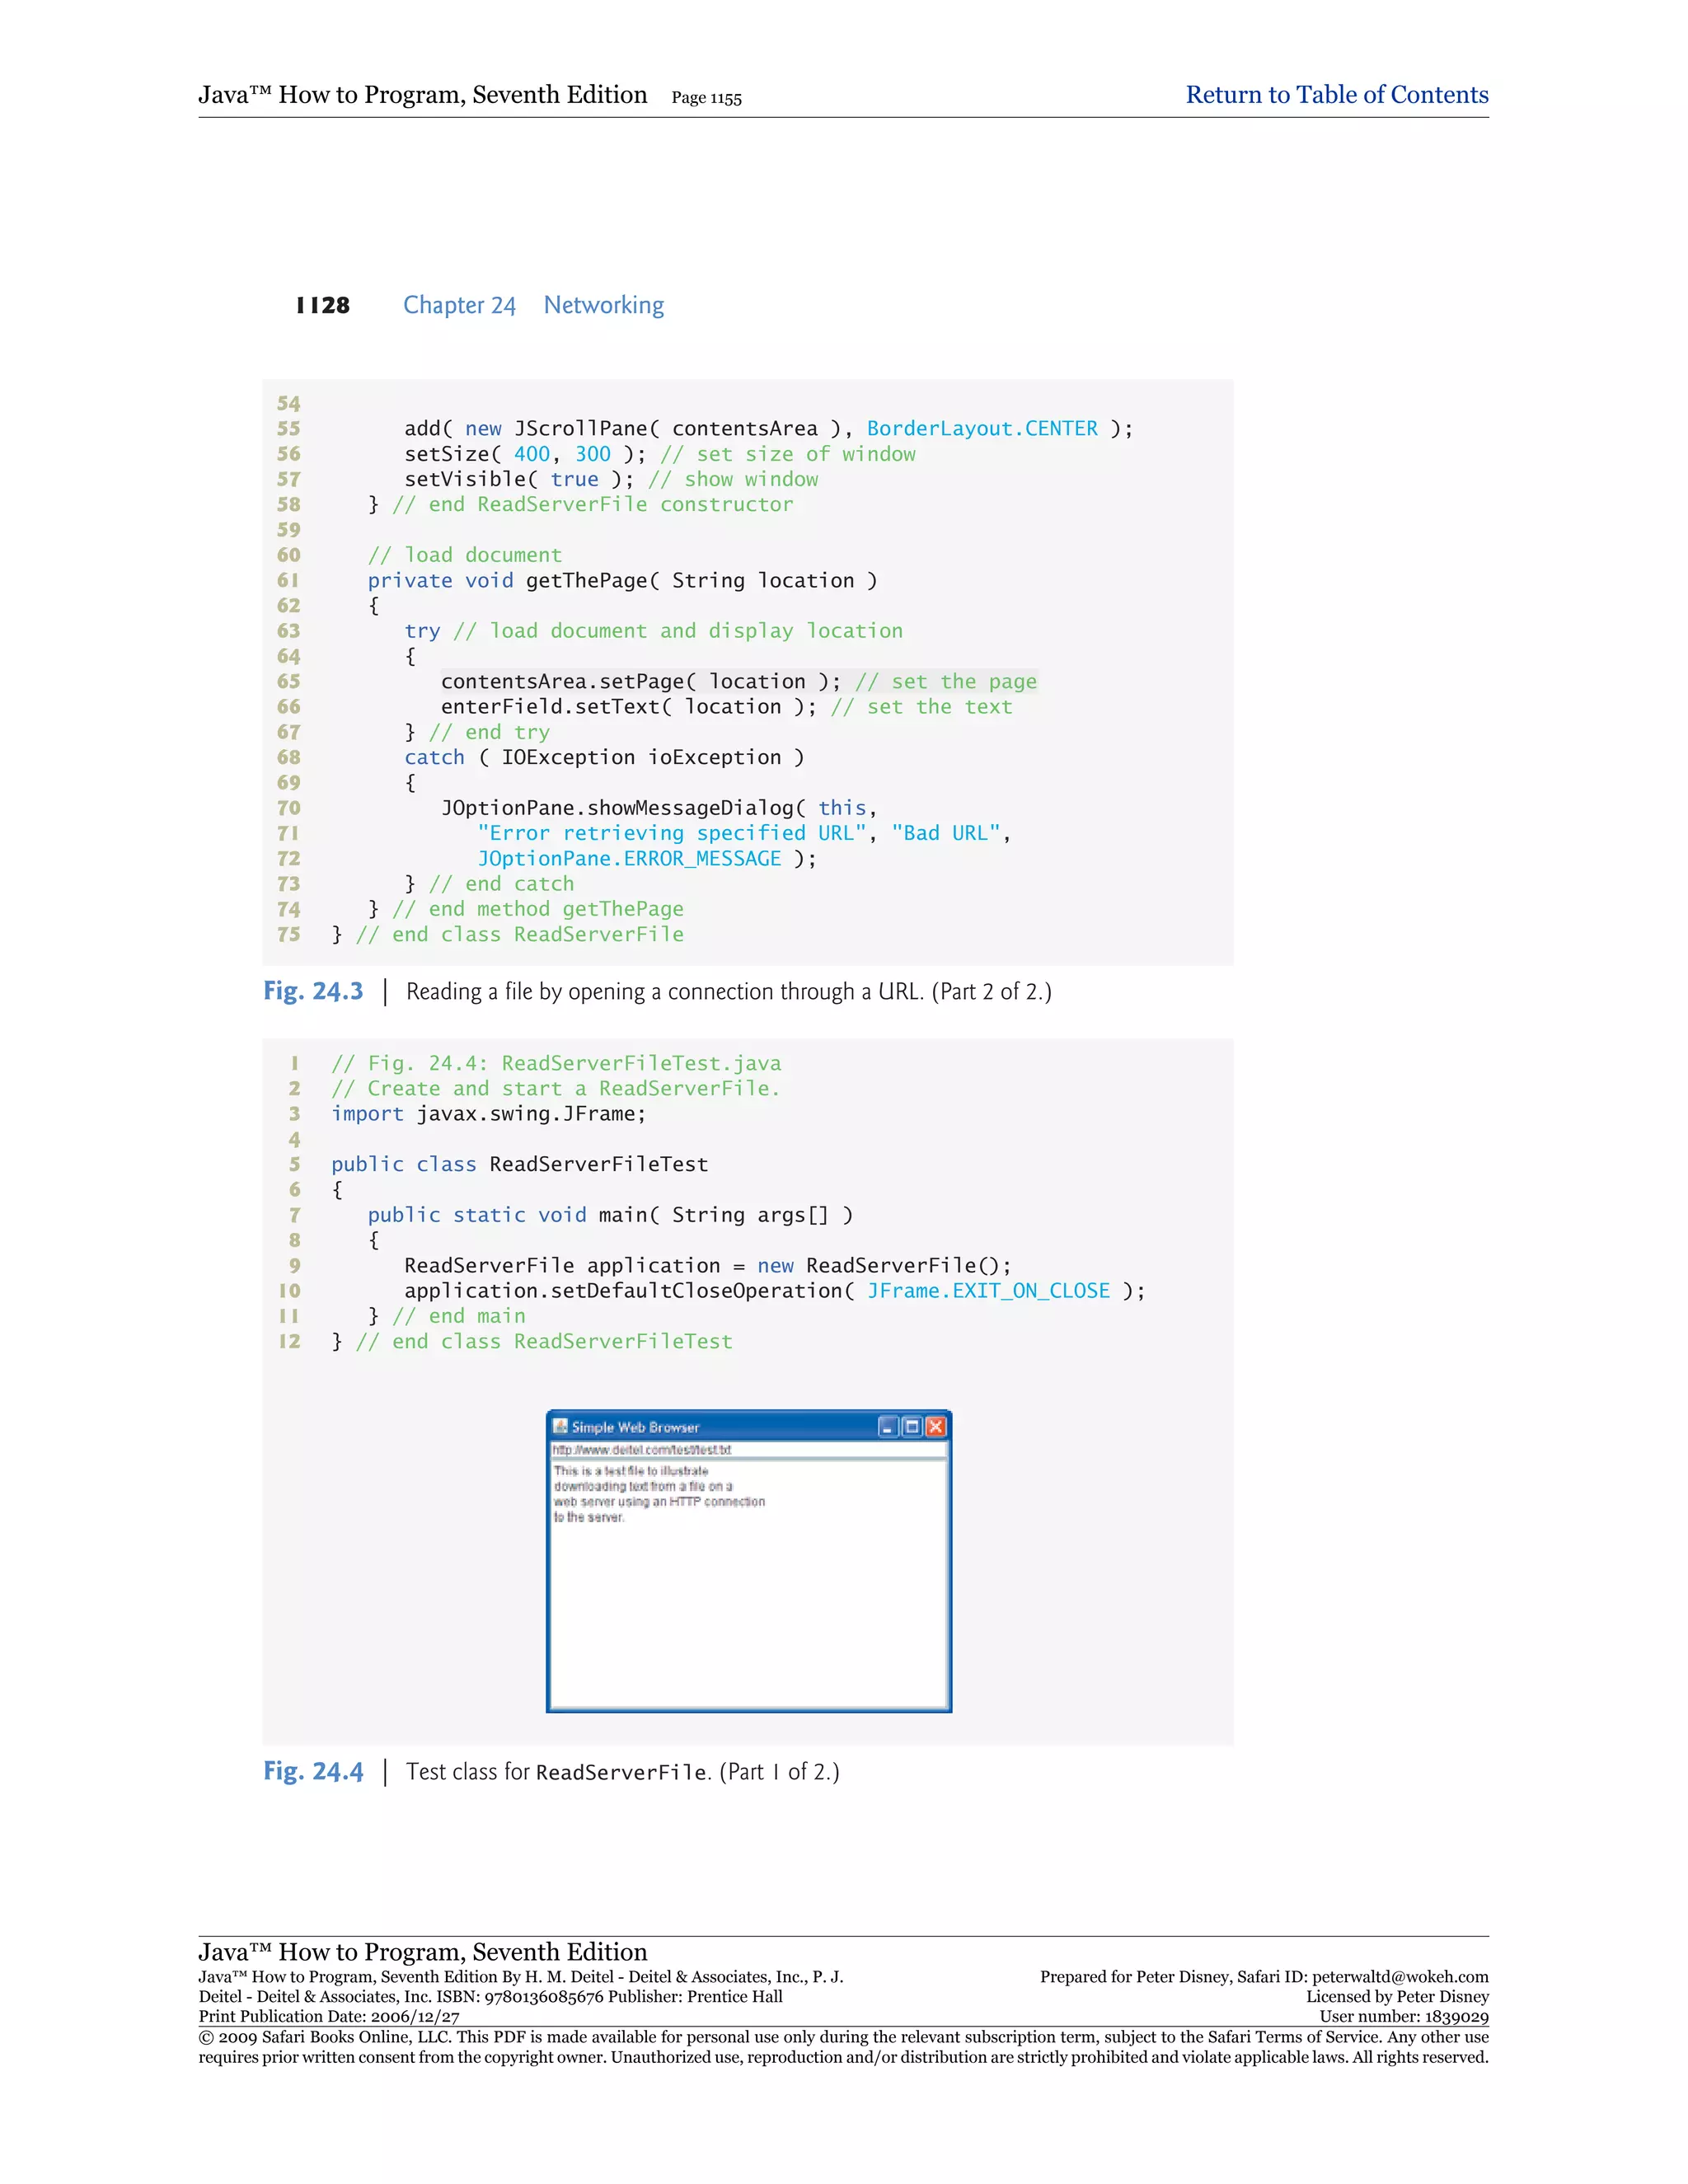1688x2184 pixels.
Task: Minimize the Simple Web Browser window
Action: click(888, 1427)
